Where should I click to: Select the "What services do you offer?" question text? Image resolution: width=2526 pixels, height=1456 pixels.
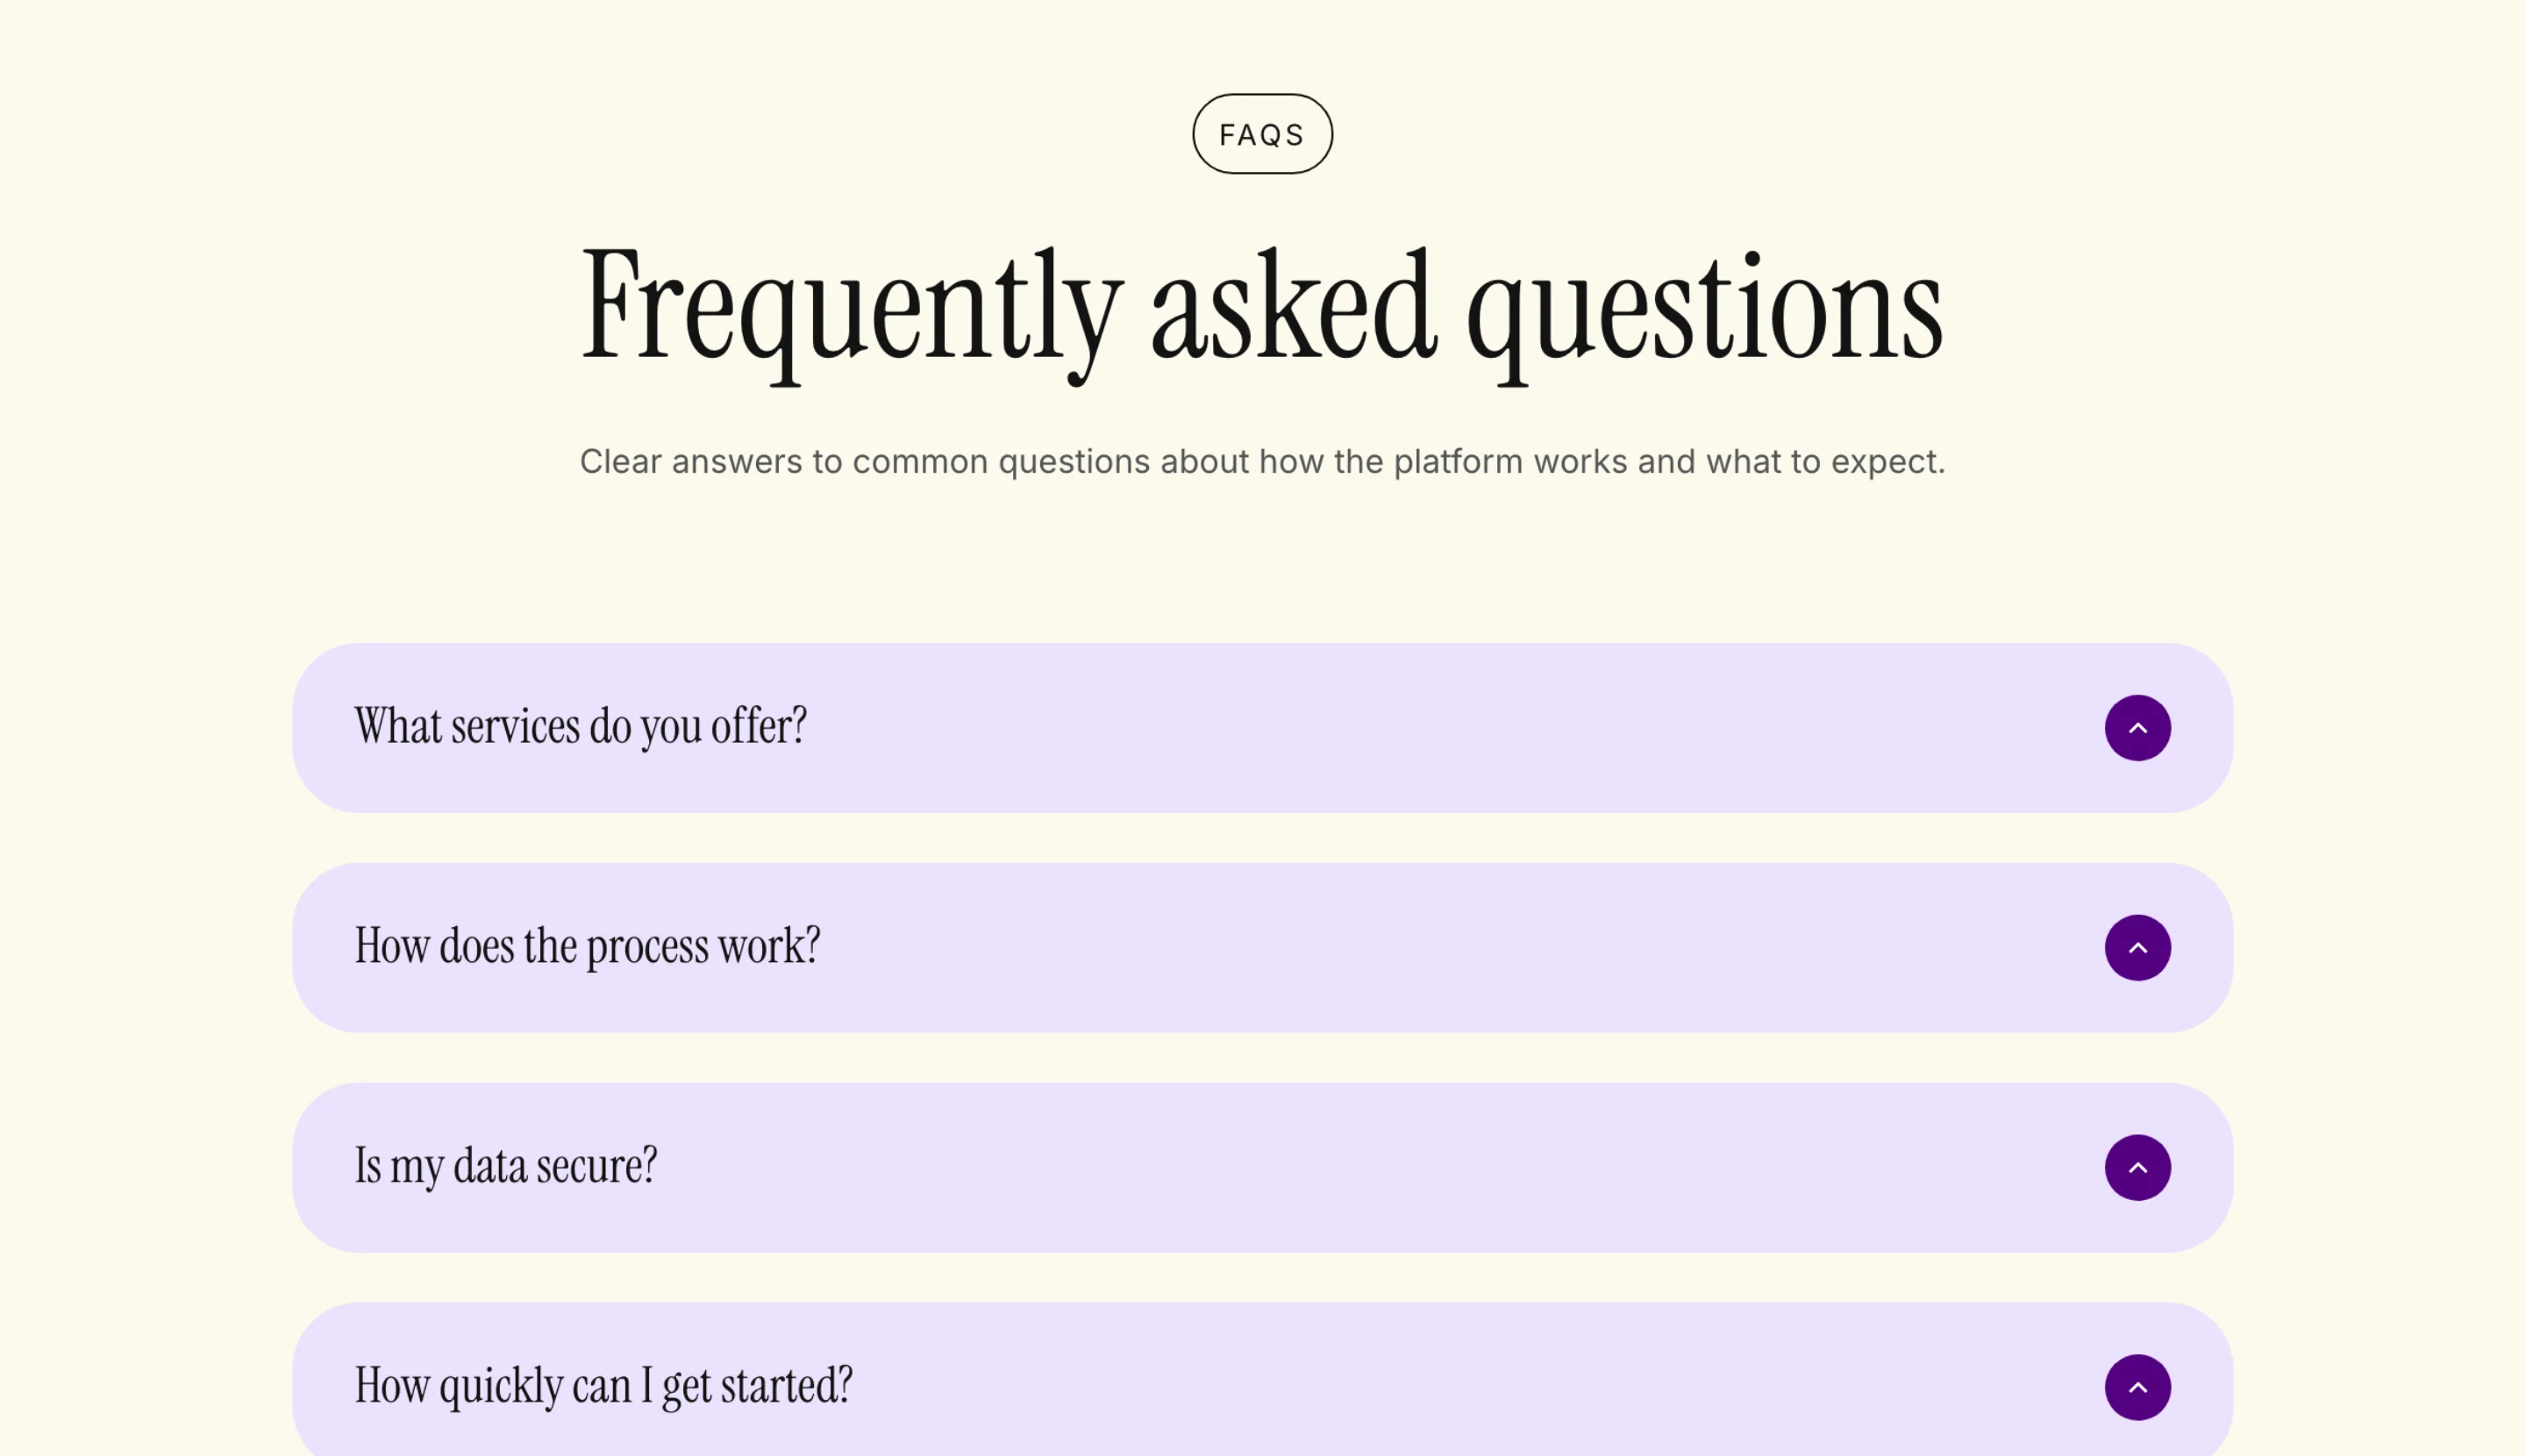pos(580,727)
